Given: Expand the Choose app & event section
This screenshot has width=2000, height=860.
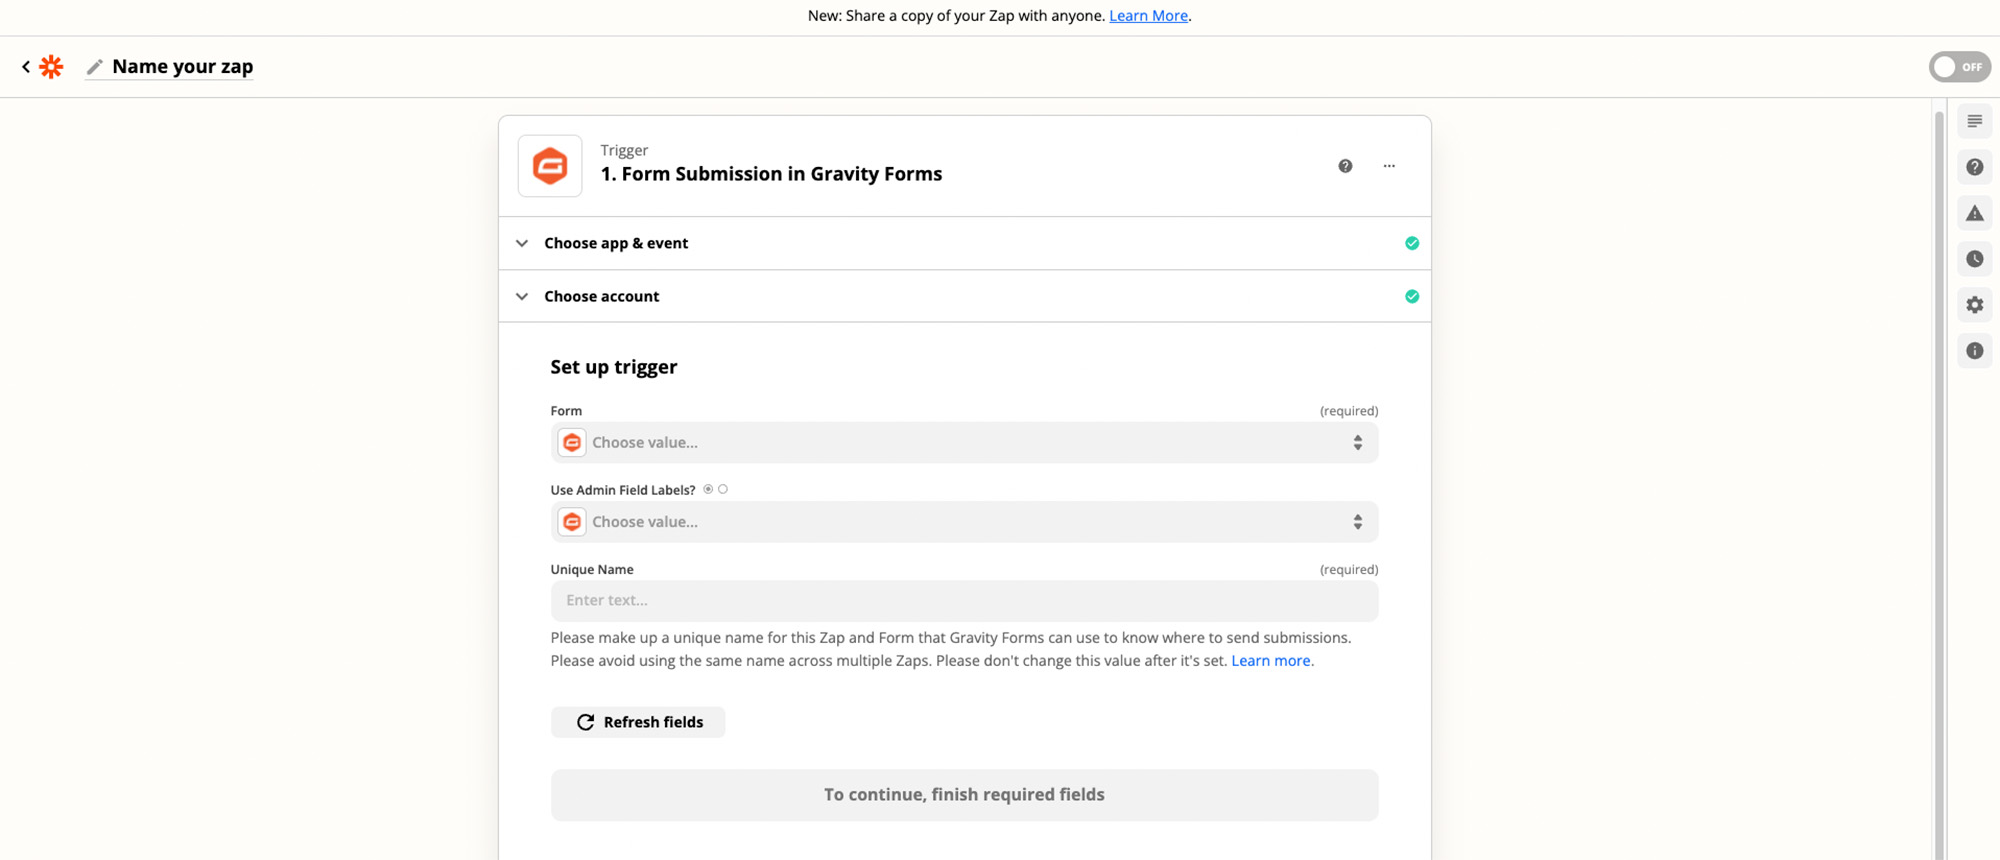Looking at the screenshot, I should pos(964,243).
